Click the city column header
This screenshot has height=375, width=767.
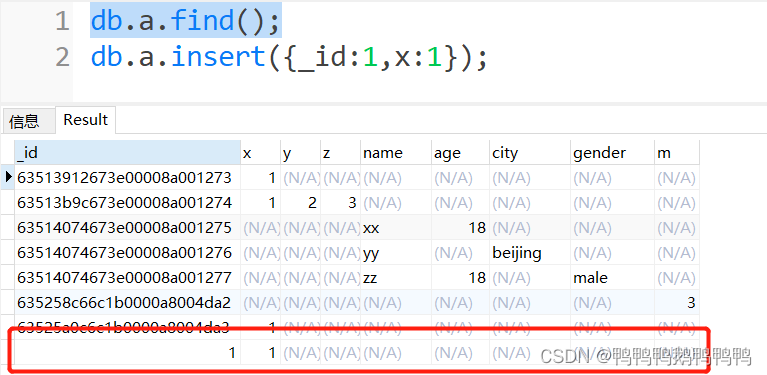coord(530,153)
